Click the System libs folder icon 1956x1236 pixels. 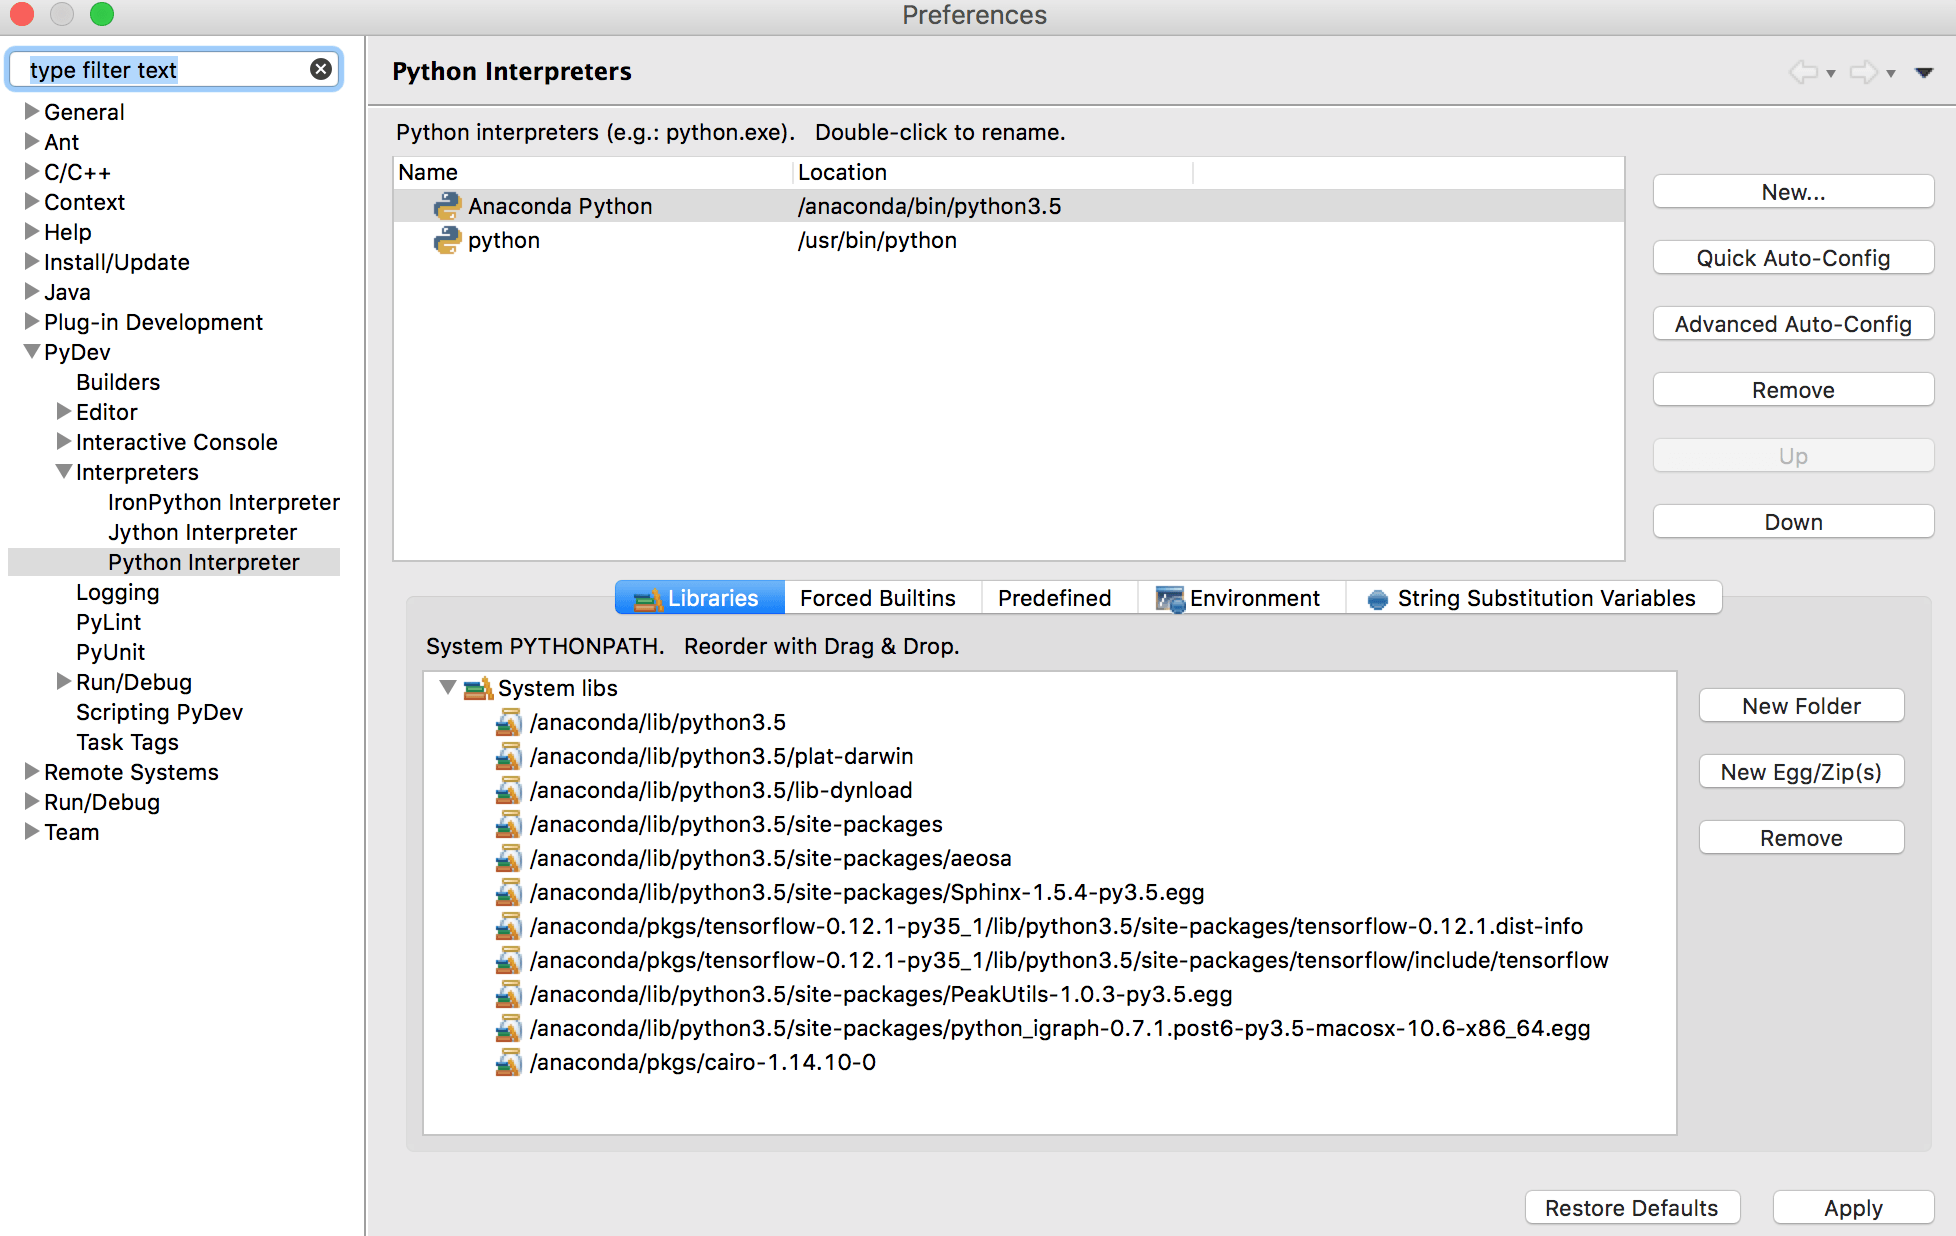click(x=479, y=688)
